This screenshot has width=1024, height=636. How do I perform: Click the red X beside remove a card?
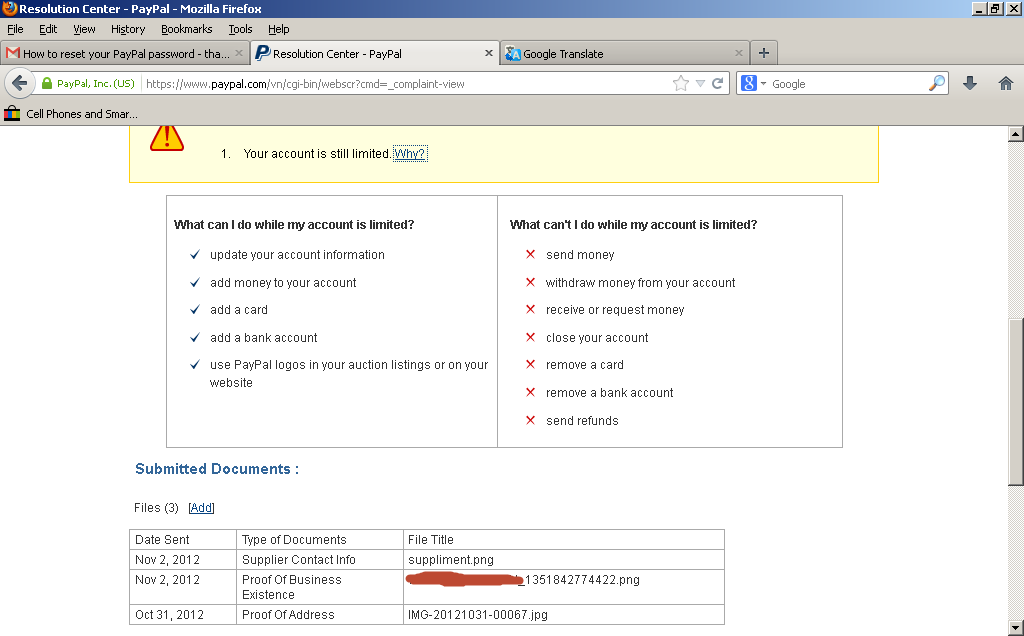pos(530,364)
